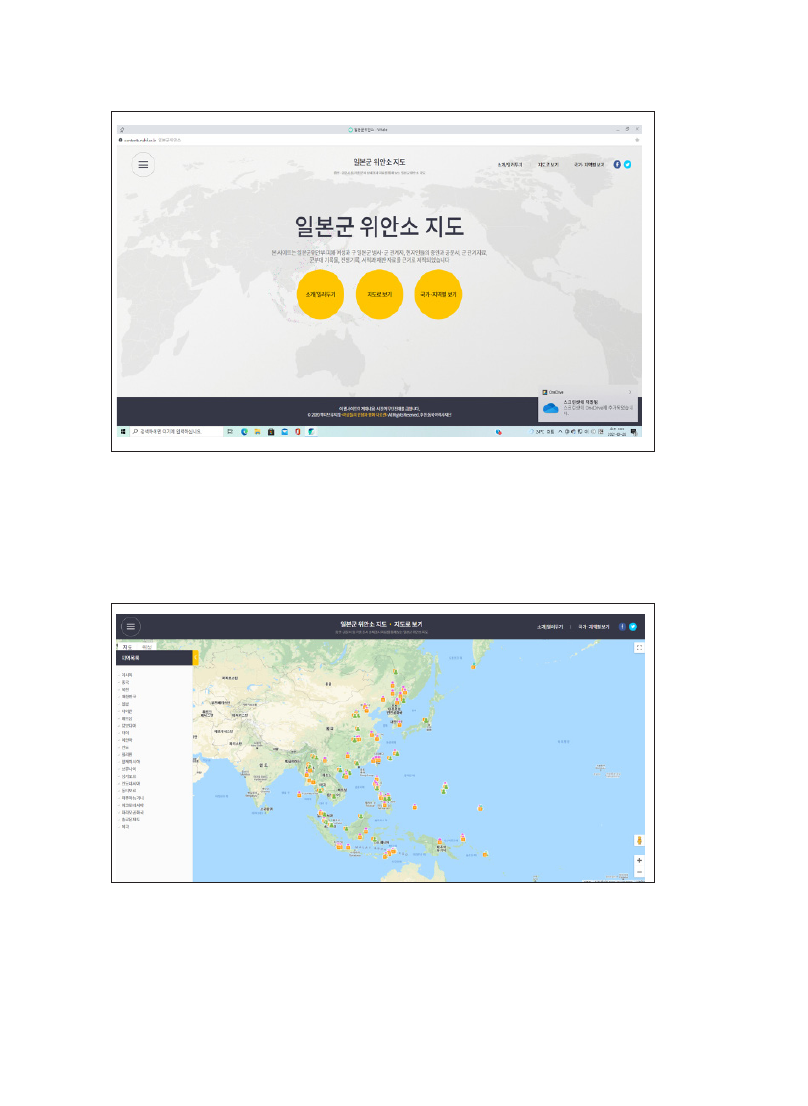Zoom in with the map plus button
This screenshot has width=808, height=1106.
639,860
